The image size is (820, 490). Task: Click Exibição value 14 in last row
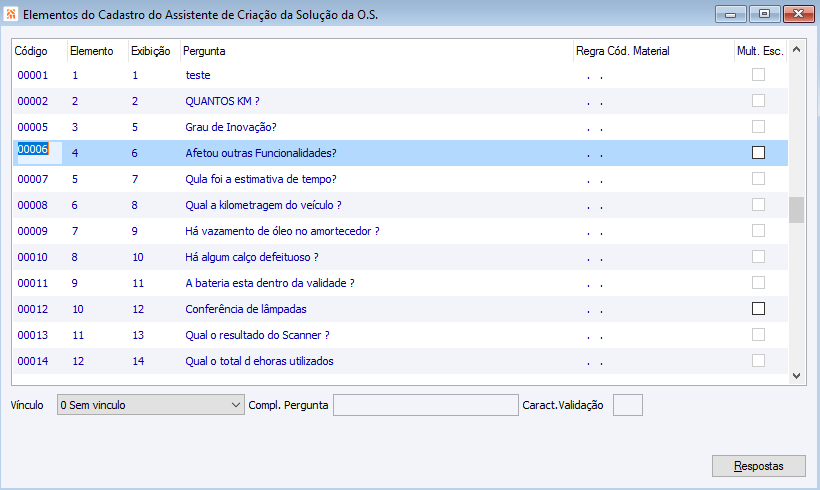pyautogui.click(x=138, y=361)
